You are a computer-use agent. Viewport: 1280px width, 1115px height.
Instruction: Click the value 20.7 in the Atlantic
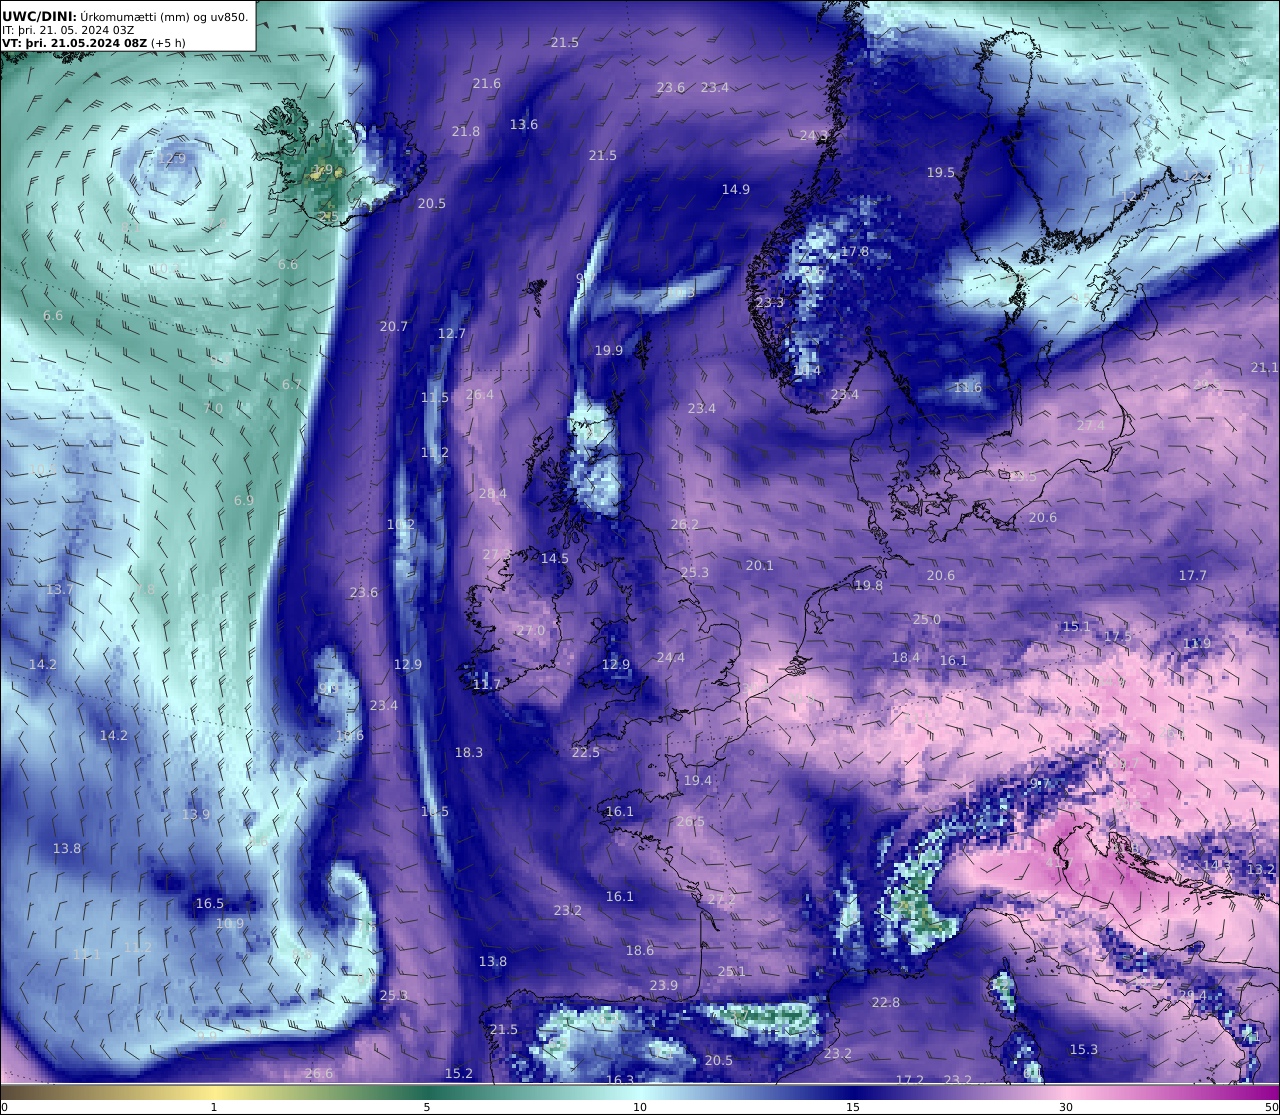(394, 327)
